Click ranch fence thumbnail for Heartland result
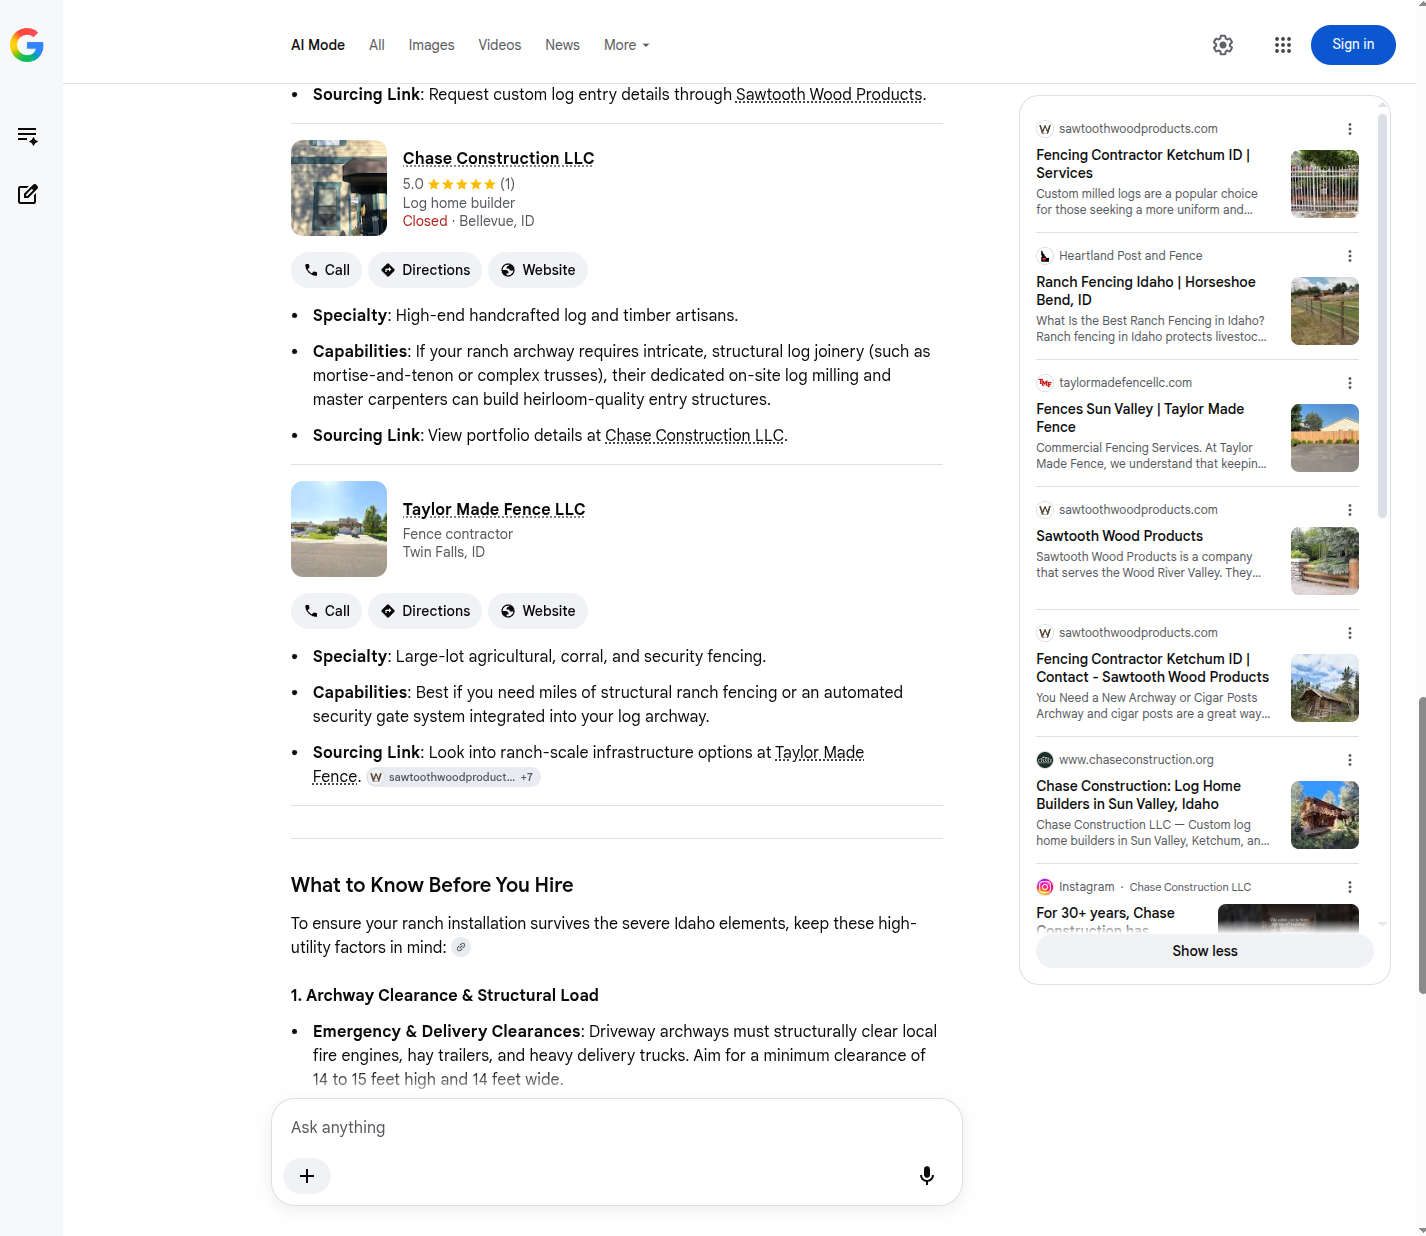This screenshot has width=1426, height=1236. click(1325, 311)
